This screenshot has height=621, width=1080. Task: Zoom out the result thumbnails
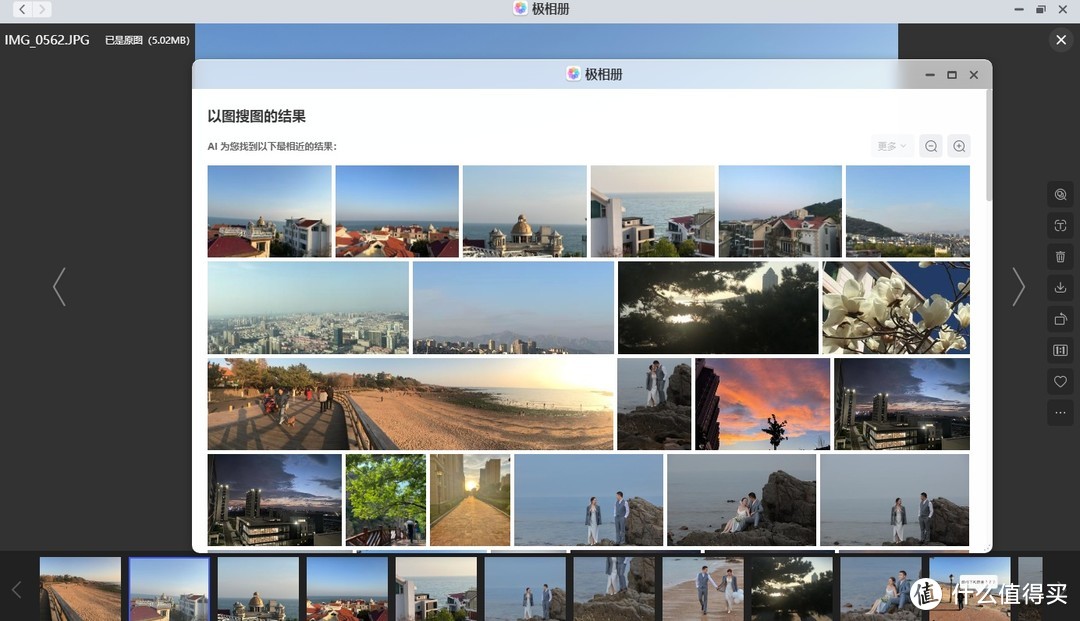point(931,146)
